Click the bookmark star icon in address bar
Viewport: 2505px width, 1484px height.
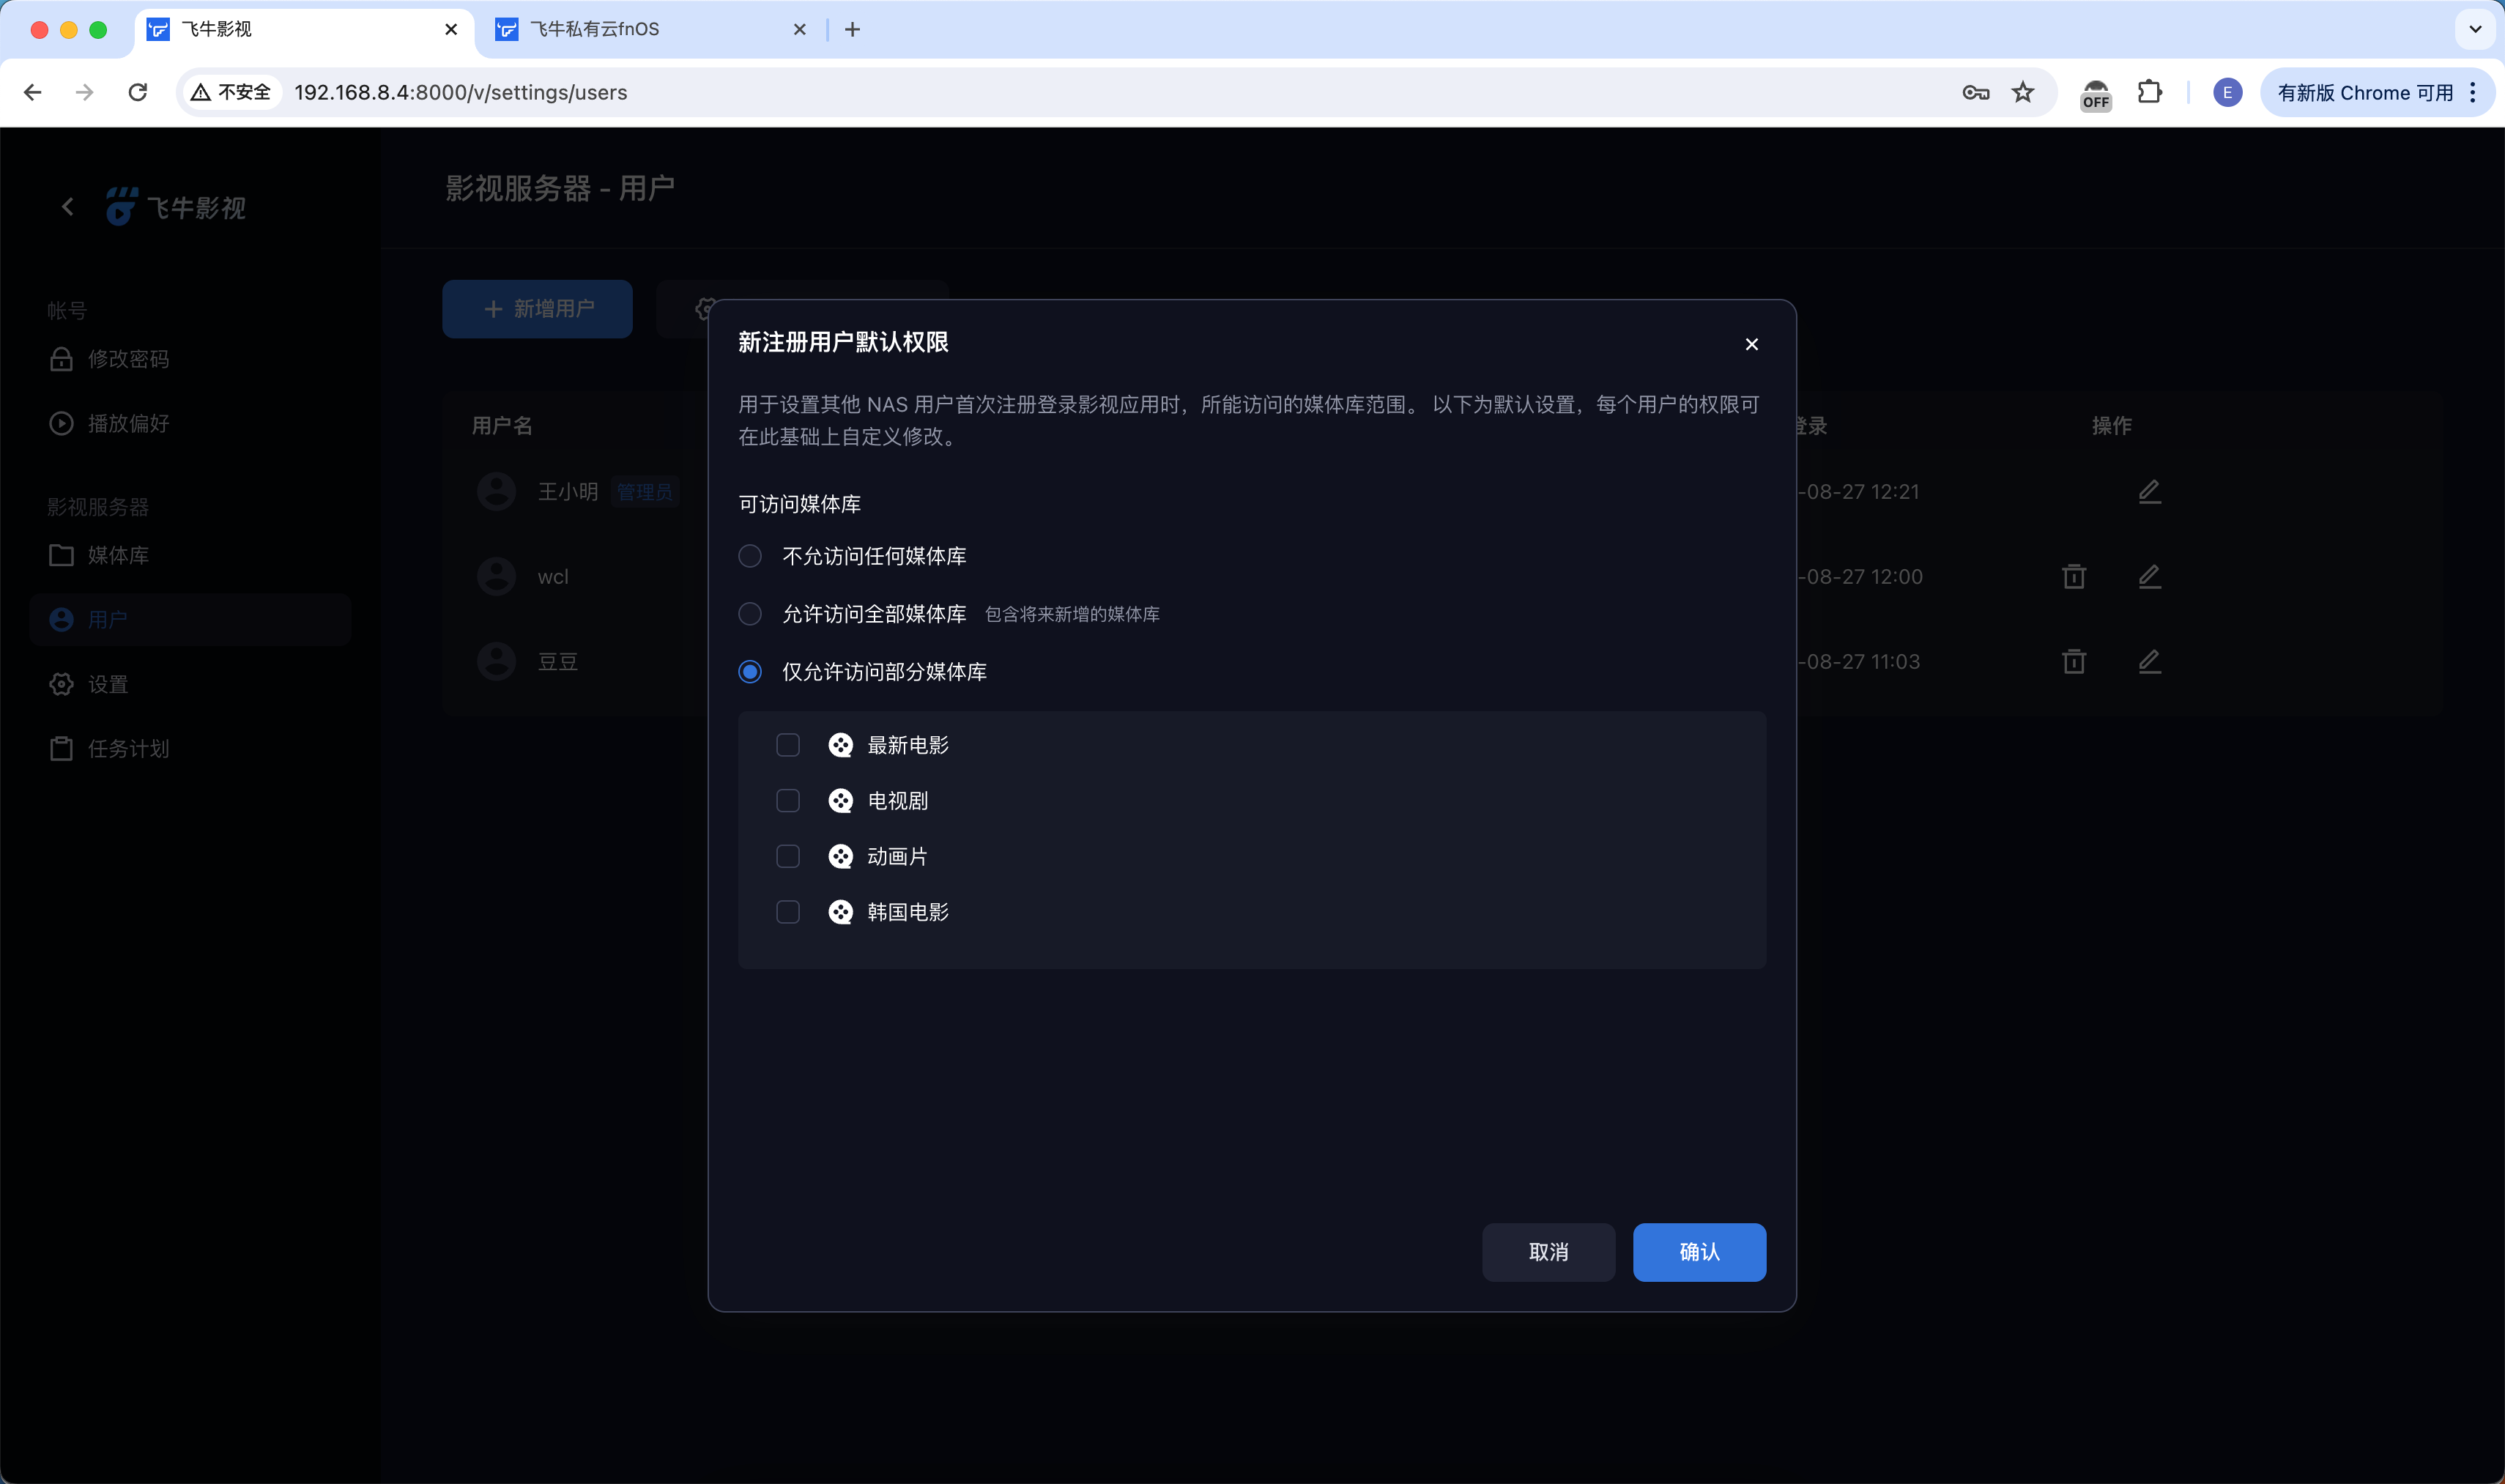tap(2023, 92)
